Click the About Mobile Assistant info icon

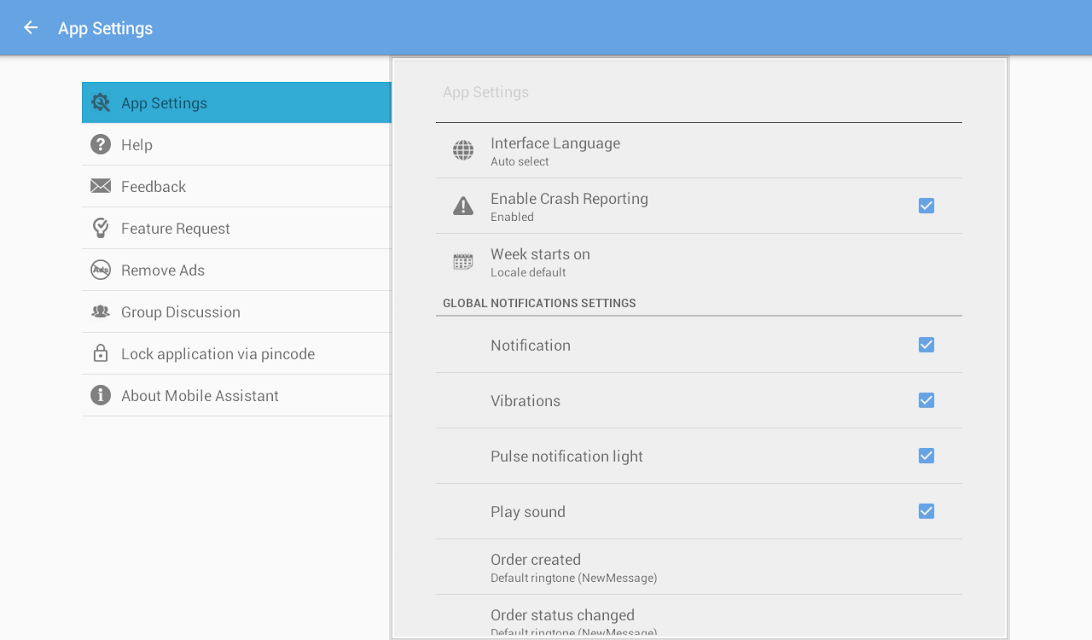pyautogui.click(x=100, y=395)
